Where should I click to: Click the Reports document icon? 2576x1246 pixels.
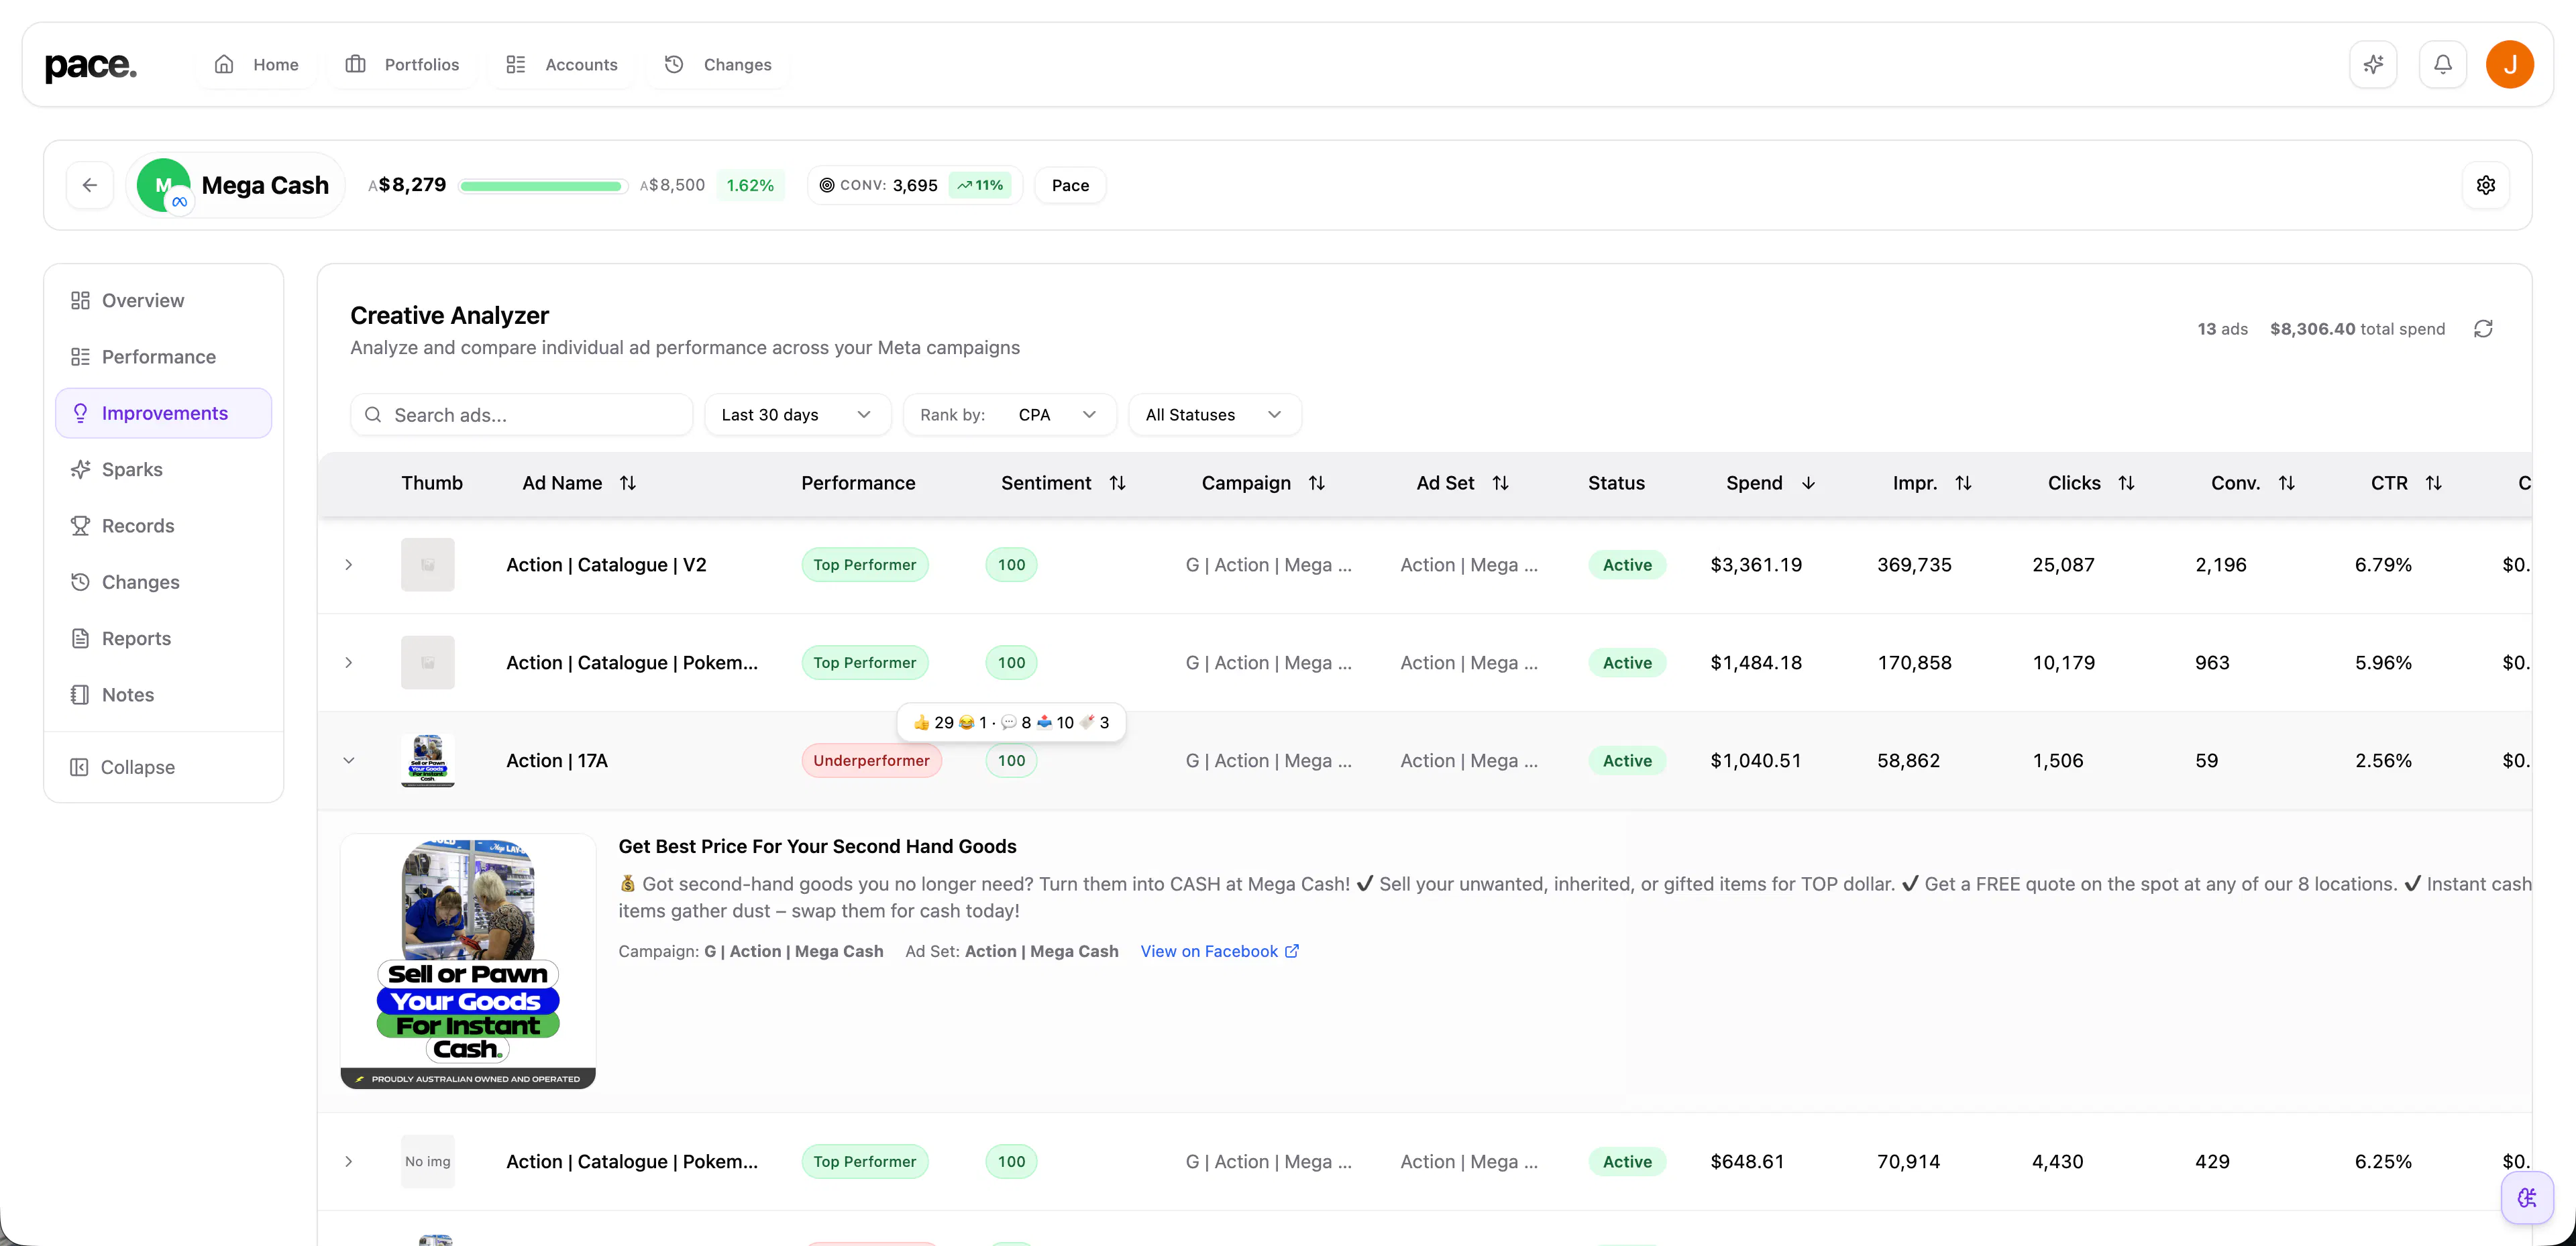pos(81,638)
